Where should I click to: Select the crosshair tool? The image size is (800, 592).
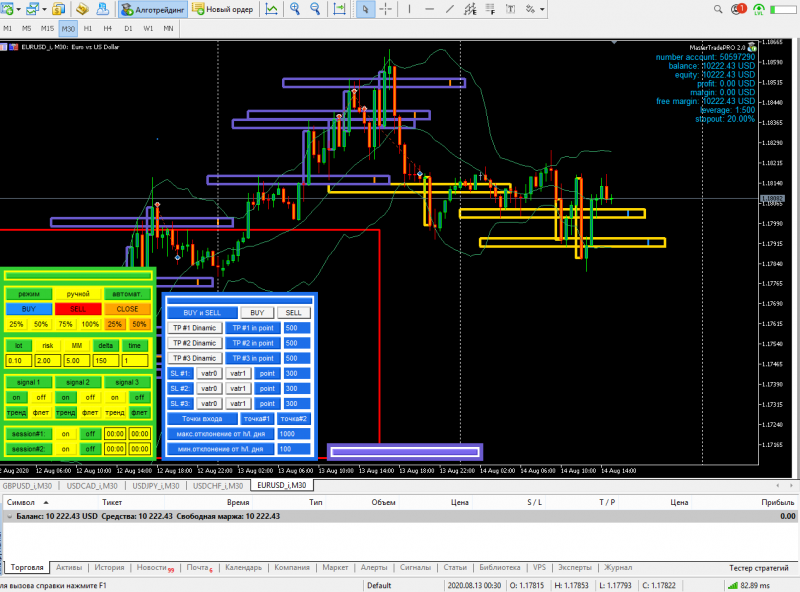click(x=386, y=9)
